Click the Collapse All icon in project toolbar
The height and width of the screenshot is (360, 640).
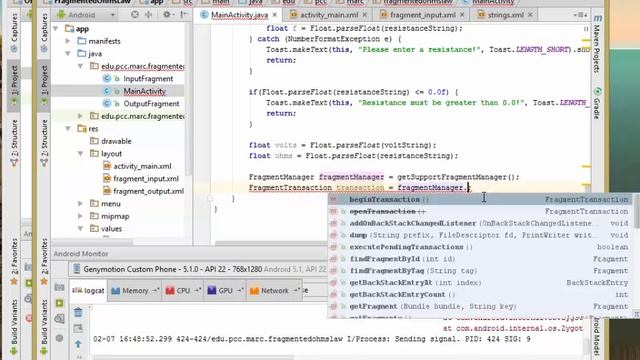click(x=149, y=15)
